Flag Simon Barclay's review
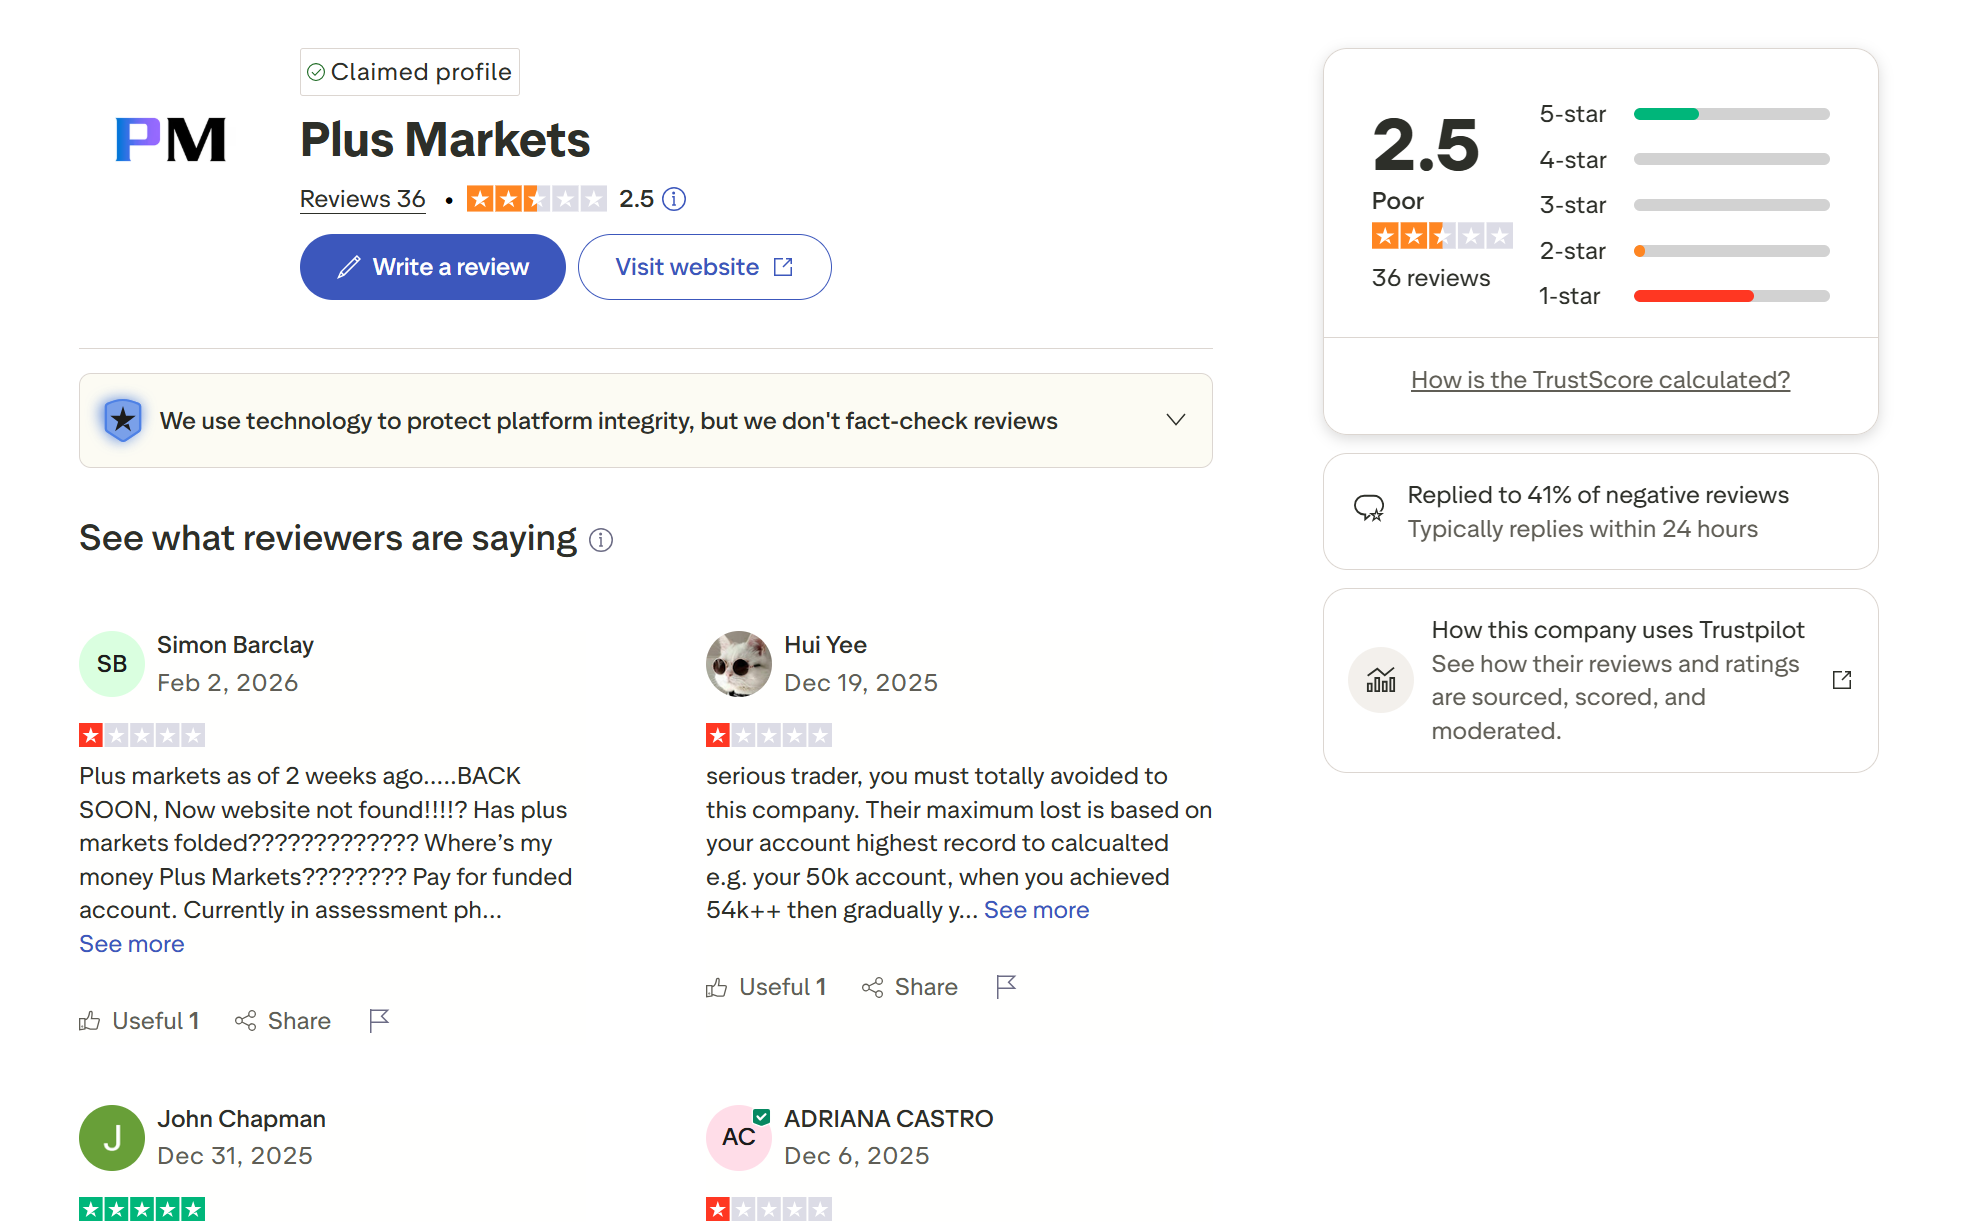Viewport: 1963px width, 1222px height. click(x=379, y=1020)
